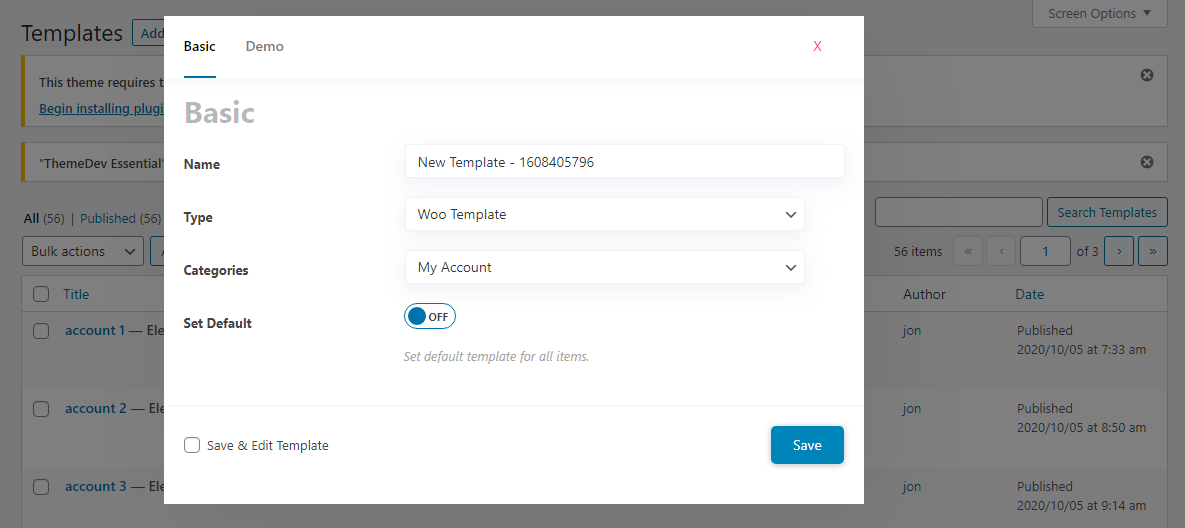This screenshot has height=528, width=1185.
Task: Dismiss the ThemeDev Essential notice
Action: [1146, 162]
